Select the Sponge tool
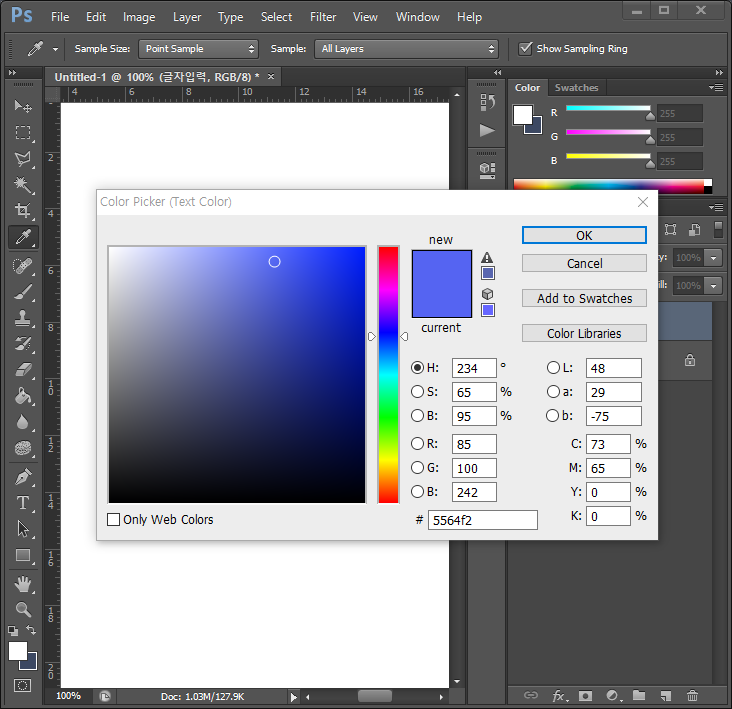 tap(23, 449)
